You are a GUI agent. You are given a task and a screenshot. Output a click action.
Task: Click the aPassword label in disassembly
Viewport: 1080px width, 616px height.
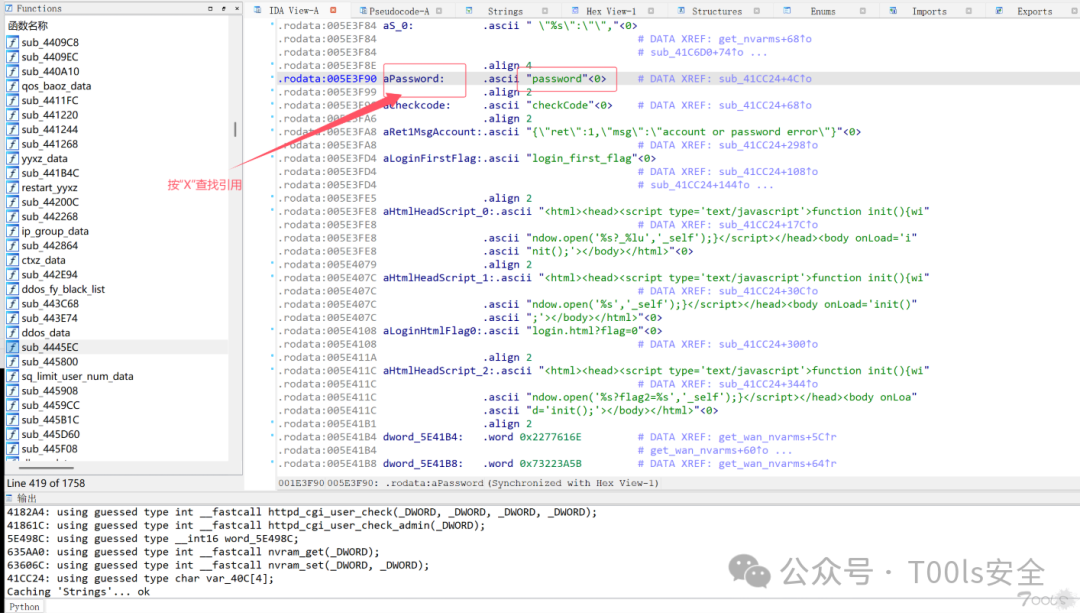pyautogui.click(x=414, y=79)
